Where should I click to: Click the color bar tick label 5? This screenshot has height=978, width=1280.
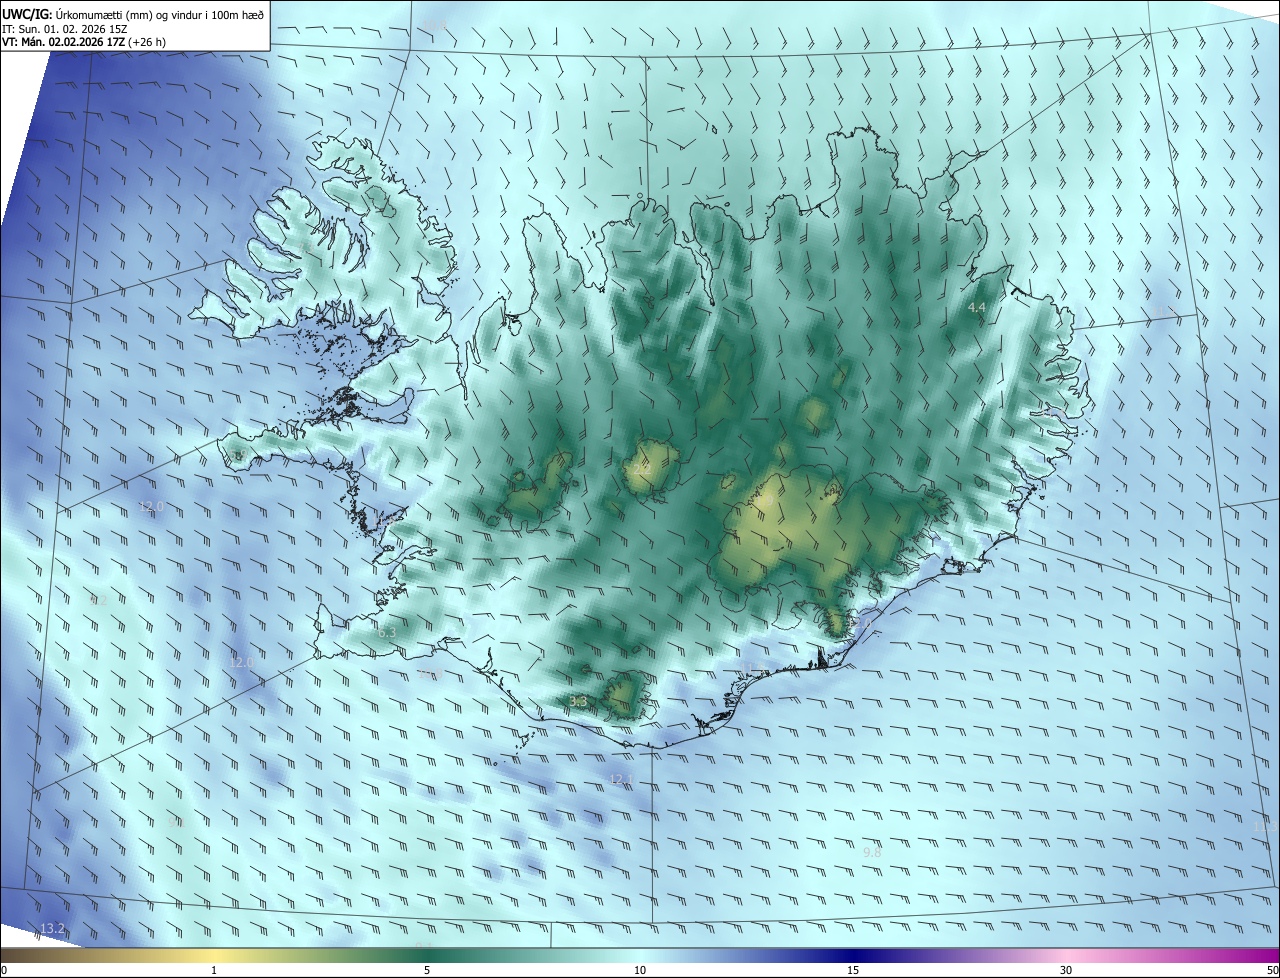427,971
